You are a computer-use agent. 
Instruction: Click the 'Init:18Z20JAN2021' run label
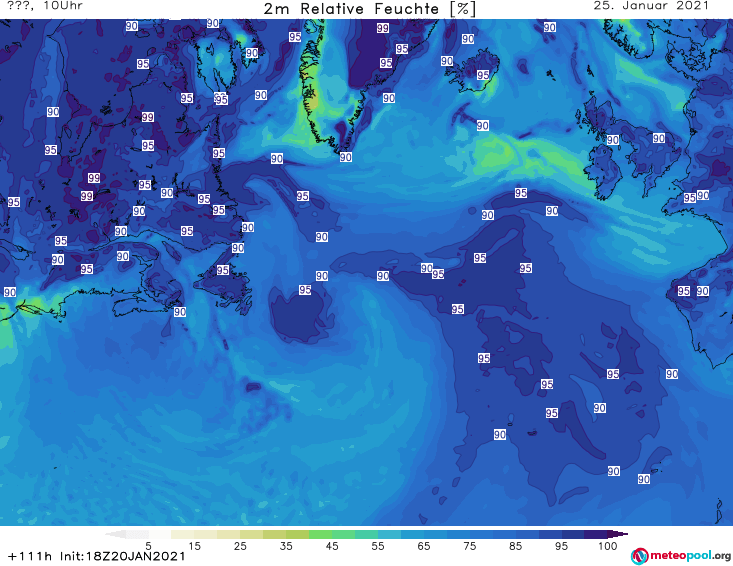click(x=122, y=556)
